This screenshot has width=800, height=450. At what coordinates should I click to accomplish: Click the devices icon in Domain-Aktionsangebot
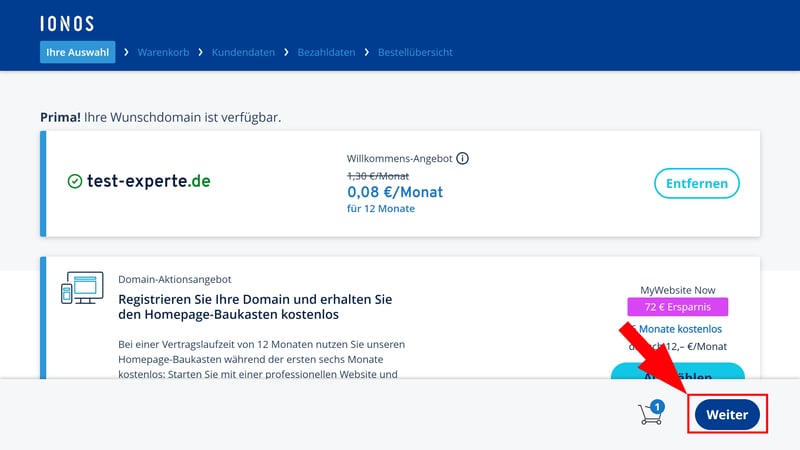(x=81, y=288)
